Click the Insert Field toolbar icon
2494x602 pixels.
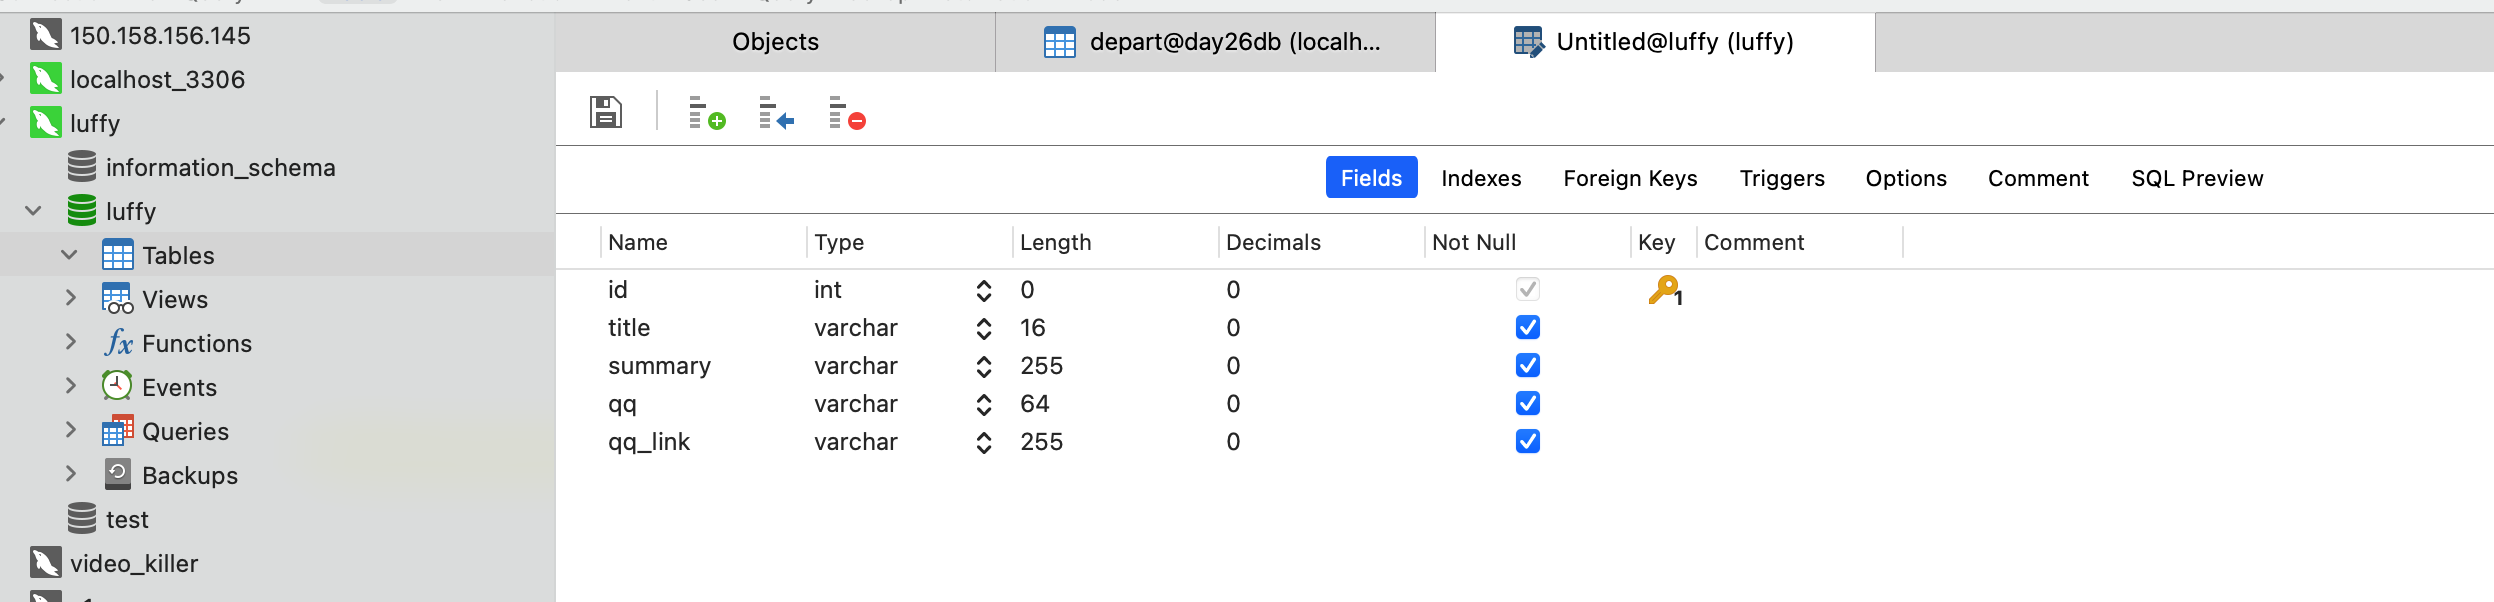(776, 113)
